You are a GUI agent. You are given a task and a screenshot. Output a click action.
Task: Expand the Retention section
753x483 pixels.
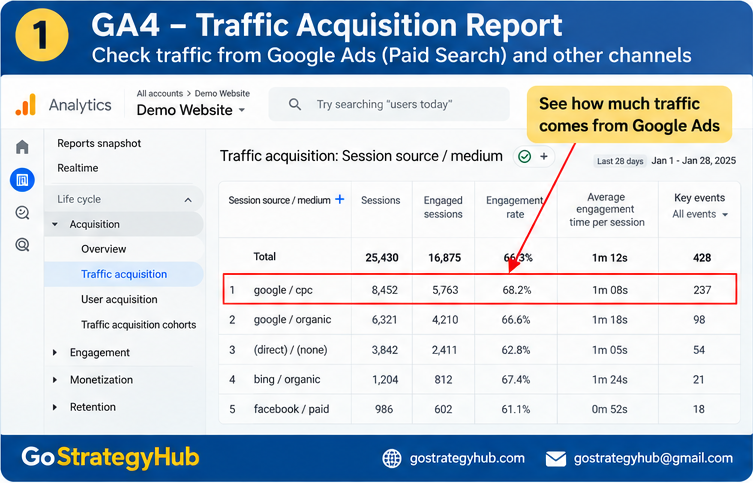tap(55, 407)
